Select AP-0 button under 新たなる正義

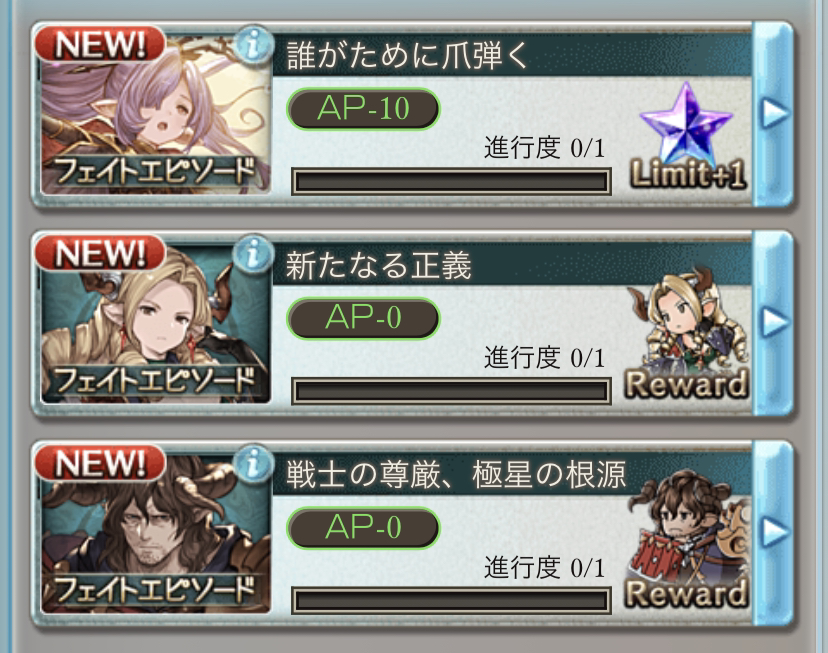(363, 318)
